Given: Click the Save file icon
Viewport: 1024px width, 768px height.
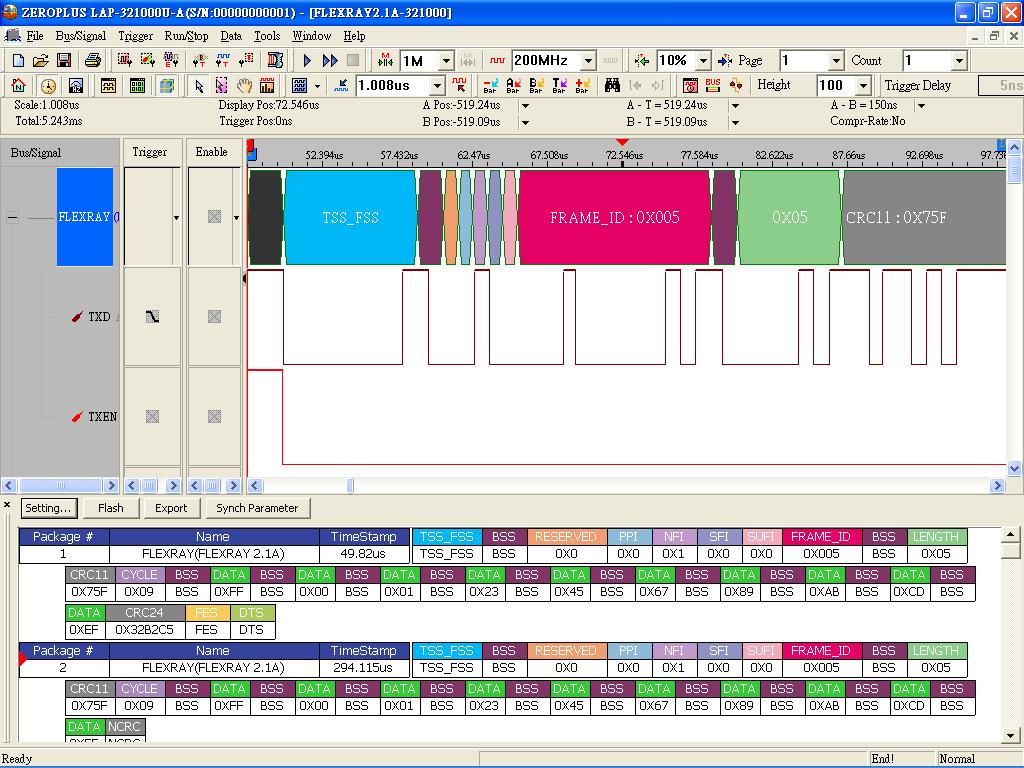Looking at the screenshot, I should coord(63,61).
